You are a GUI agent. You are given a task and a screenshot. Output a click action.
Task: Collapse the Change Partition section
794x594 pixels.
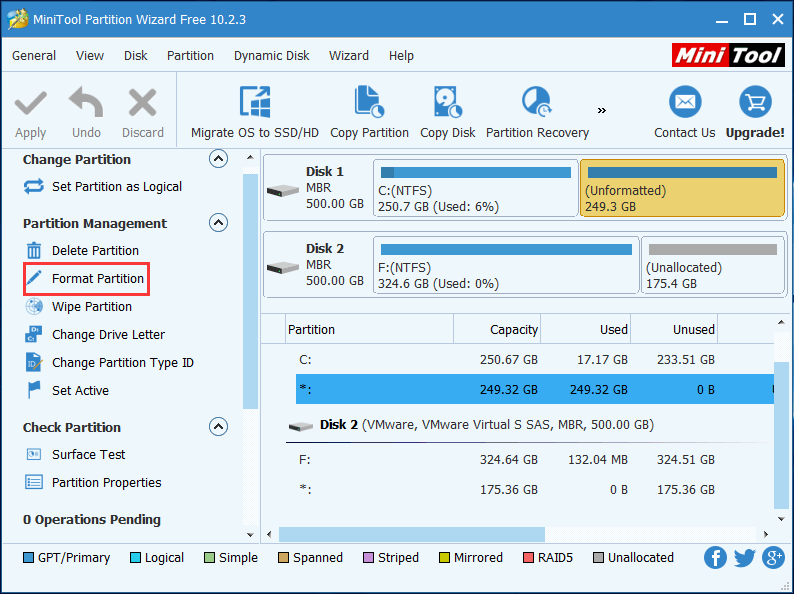pos(218,159)
